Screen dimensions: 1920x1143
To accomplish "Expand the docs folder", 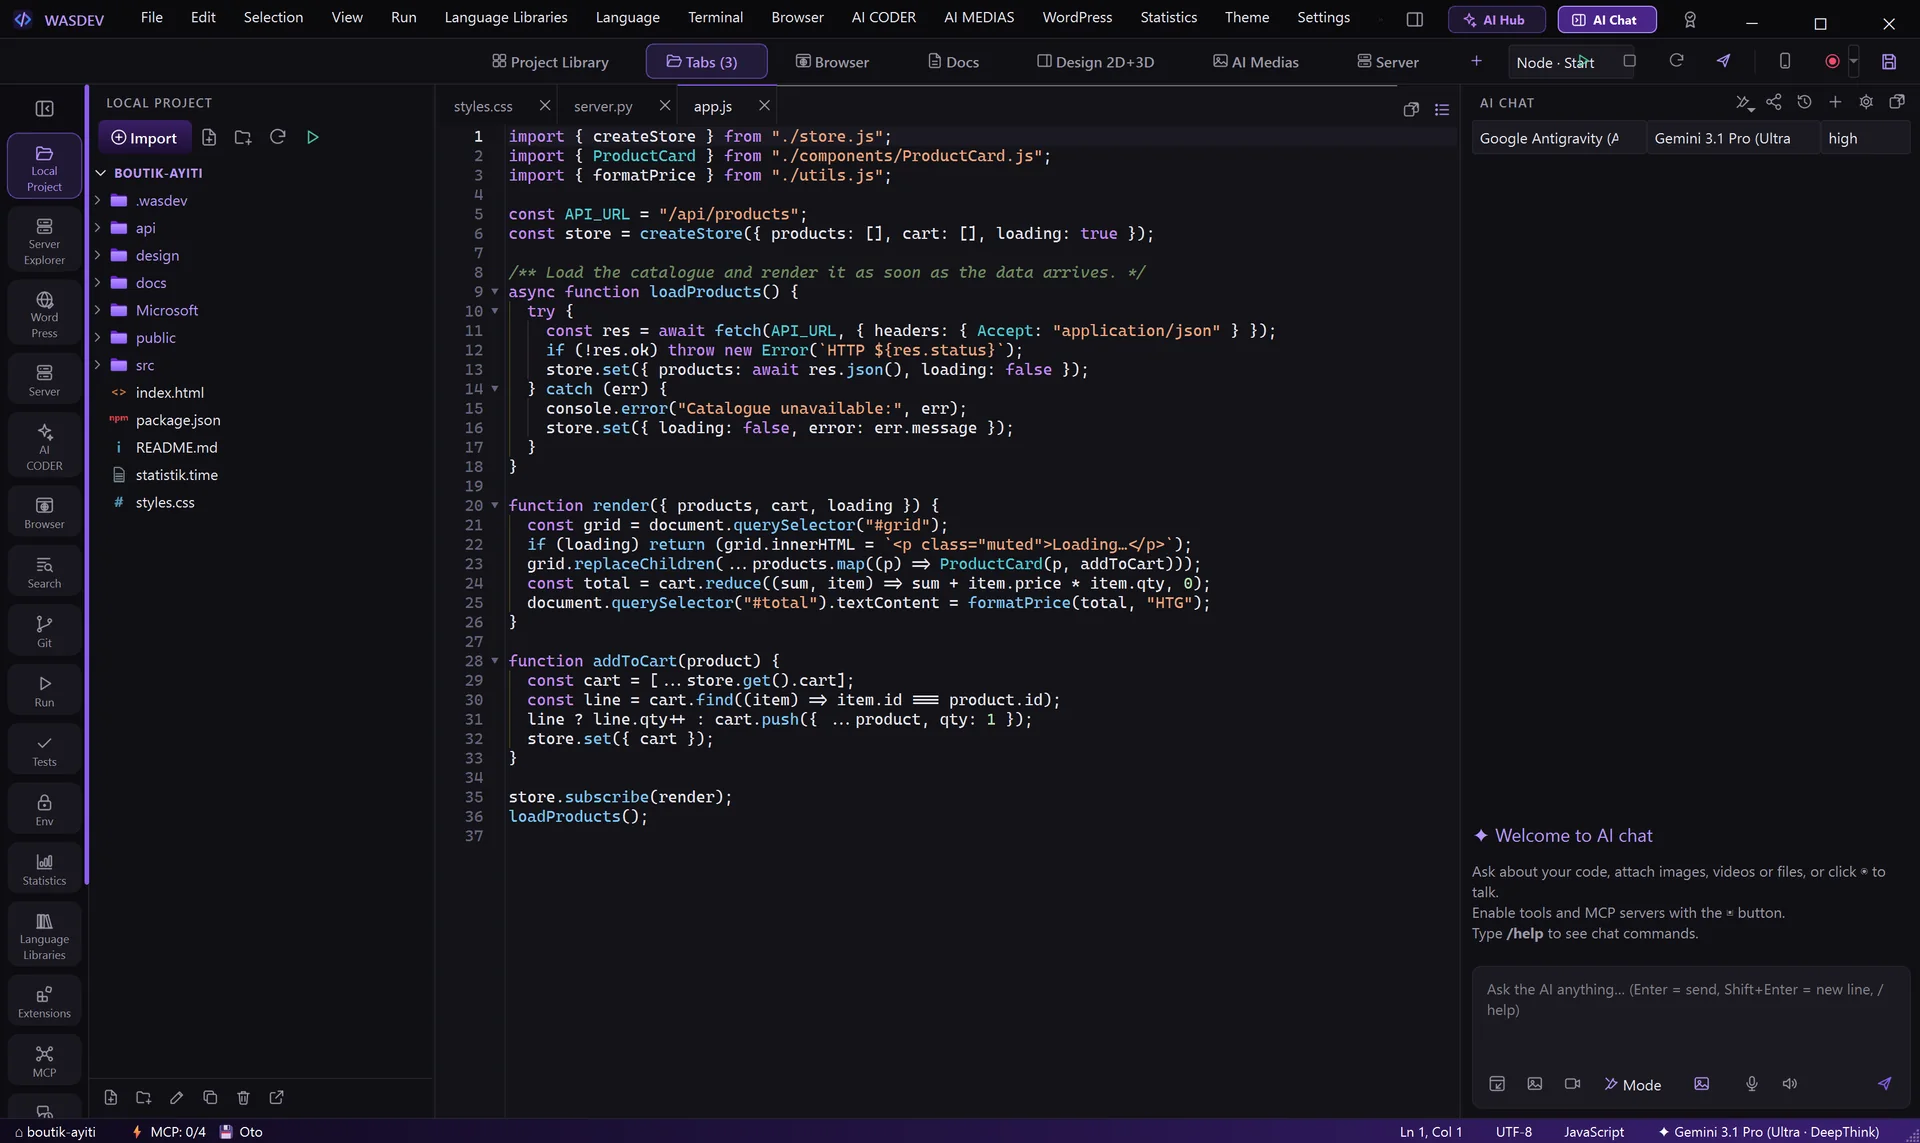I will tap(98, 283).
